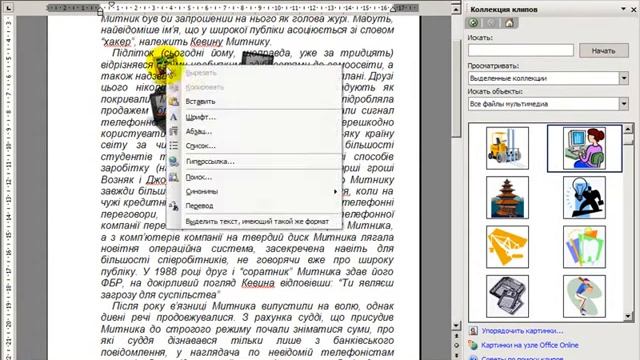Select the colorful papers clip art
The image size is (640, 360).
click(584, 247)
